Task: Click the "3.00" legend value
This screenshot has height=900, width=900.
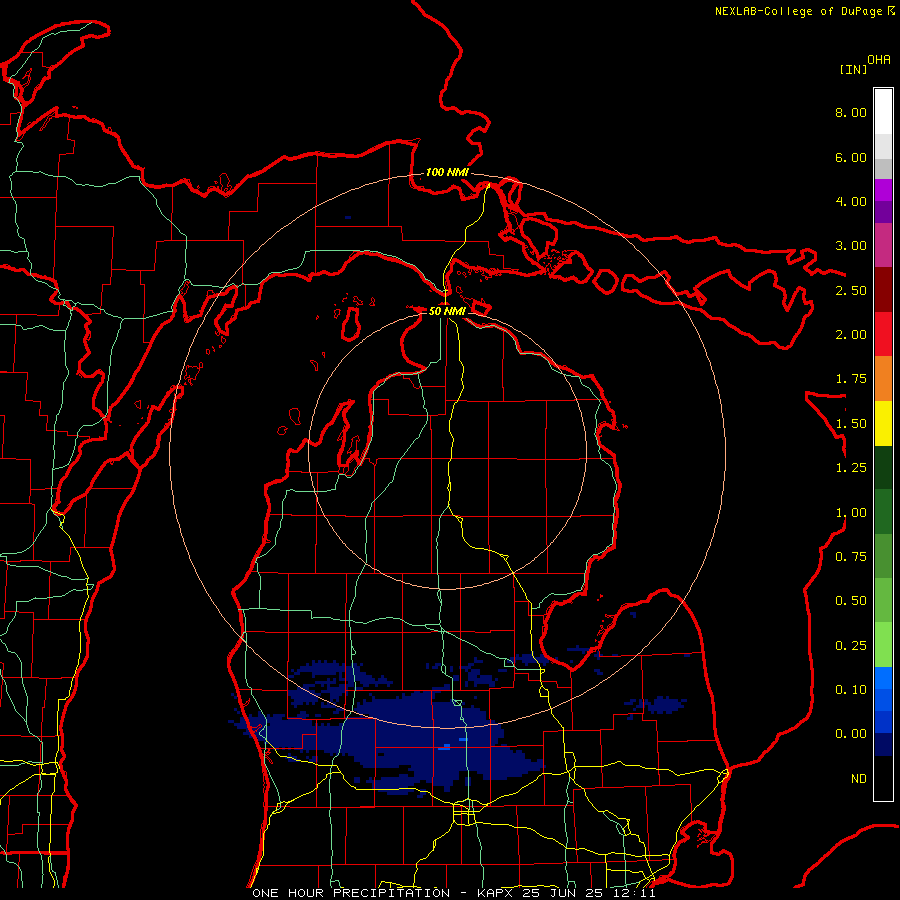Action: (851, 246)
